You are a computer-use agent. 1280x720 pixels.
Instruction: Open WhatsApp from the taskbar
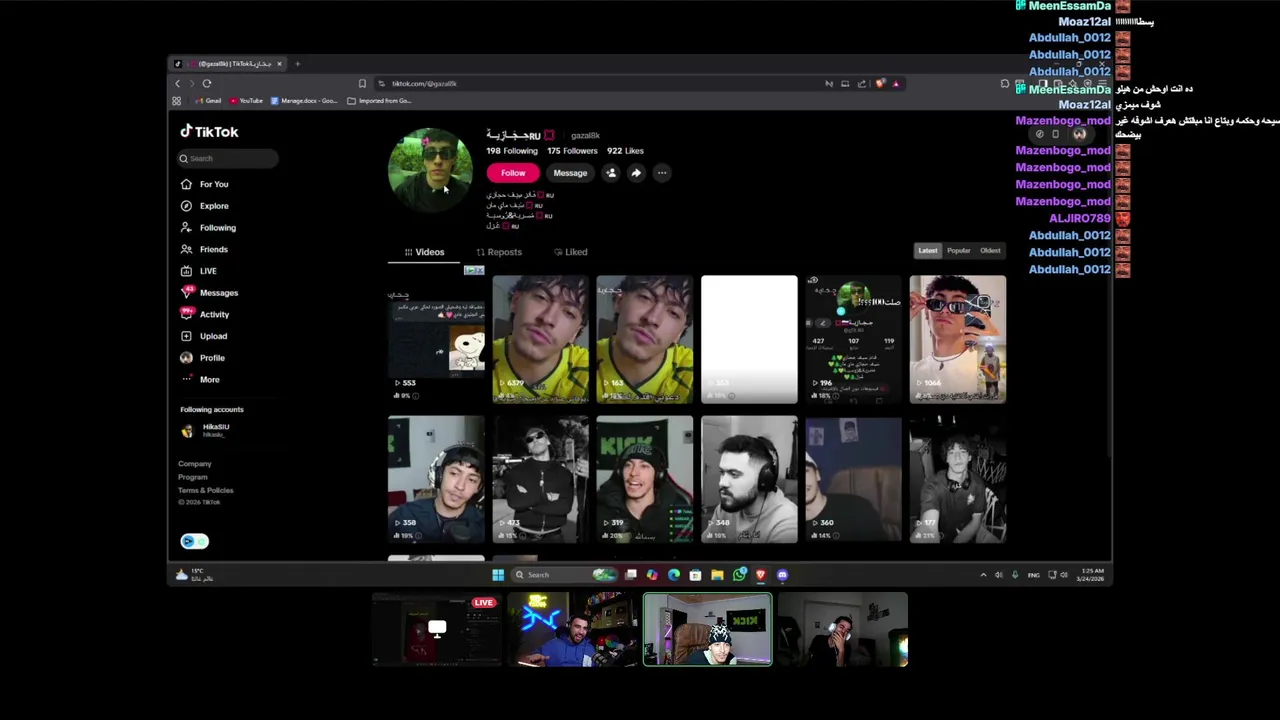point(739,575)
